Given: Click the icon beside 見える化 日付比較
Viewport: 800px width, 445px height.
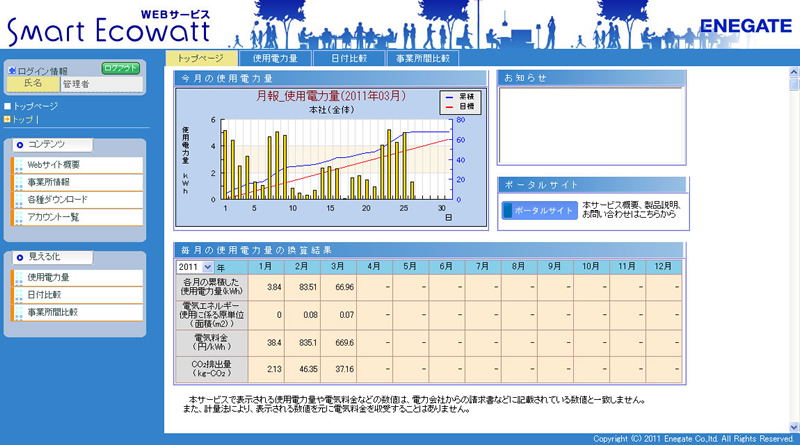Looking at the screenshot, I should coord(19,295).
